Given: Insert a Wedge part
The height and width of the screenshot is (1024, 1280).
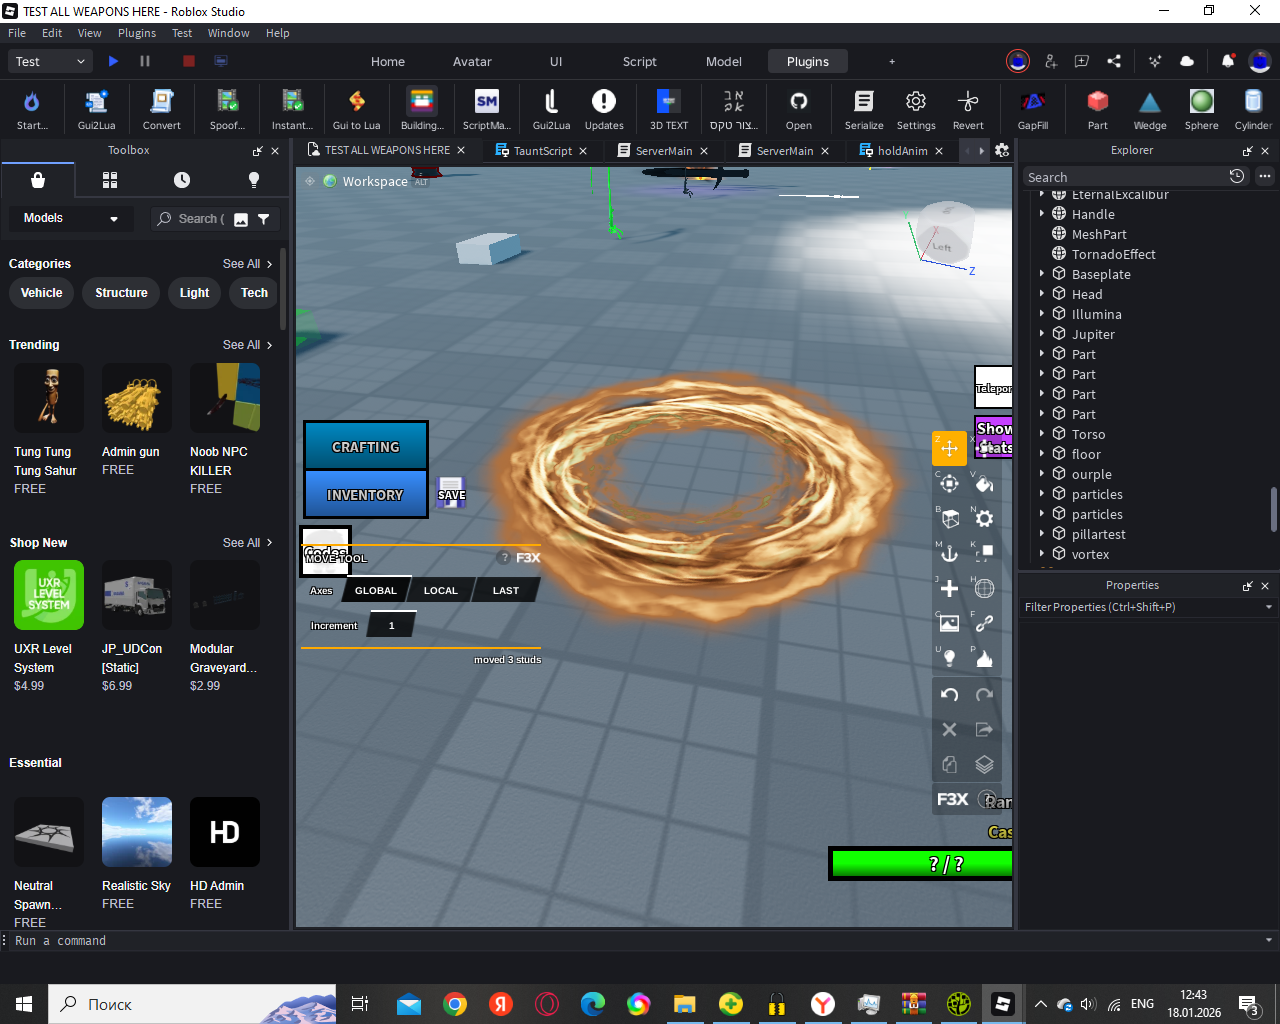Looking at the screenshot, I should pos(1150,109).
